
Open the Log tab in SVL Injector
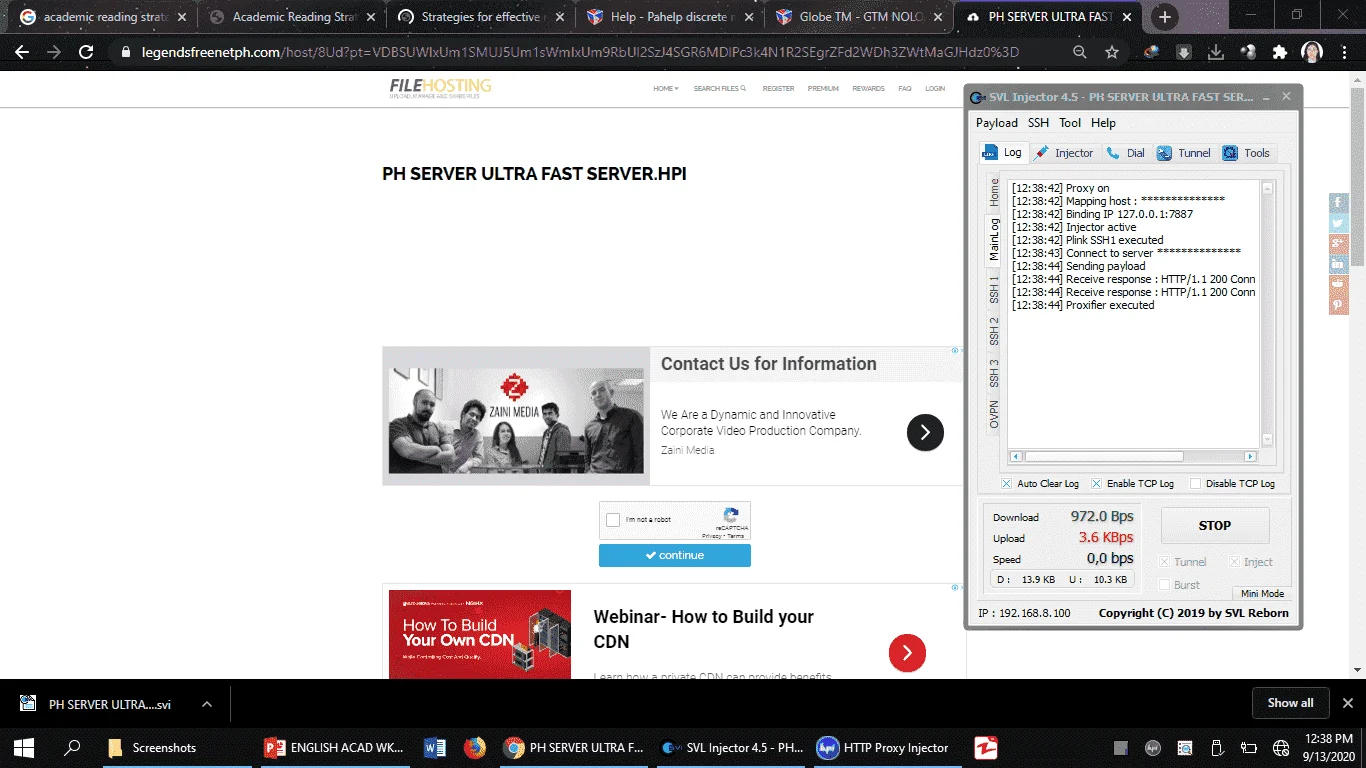(x=1003, y=153)
